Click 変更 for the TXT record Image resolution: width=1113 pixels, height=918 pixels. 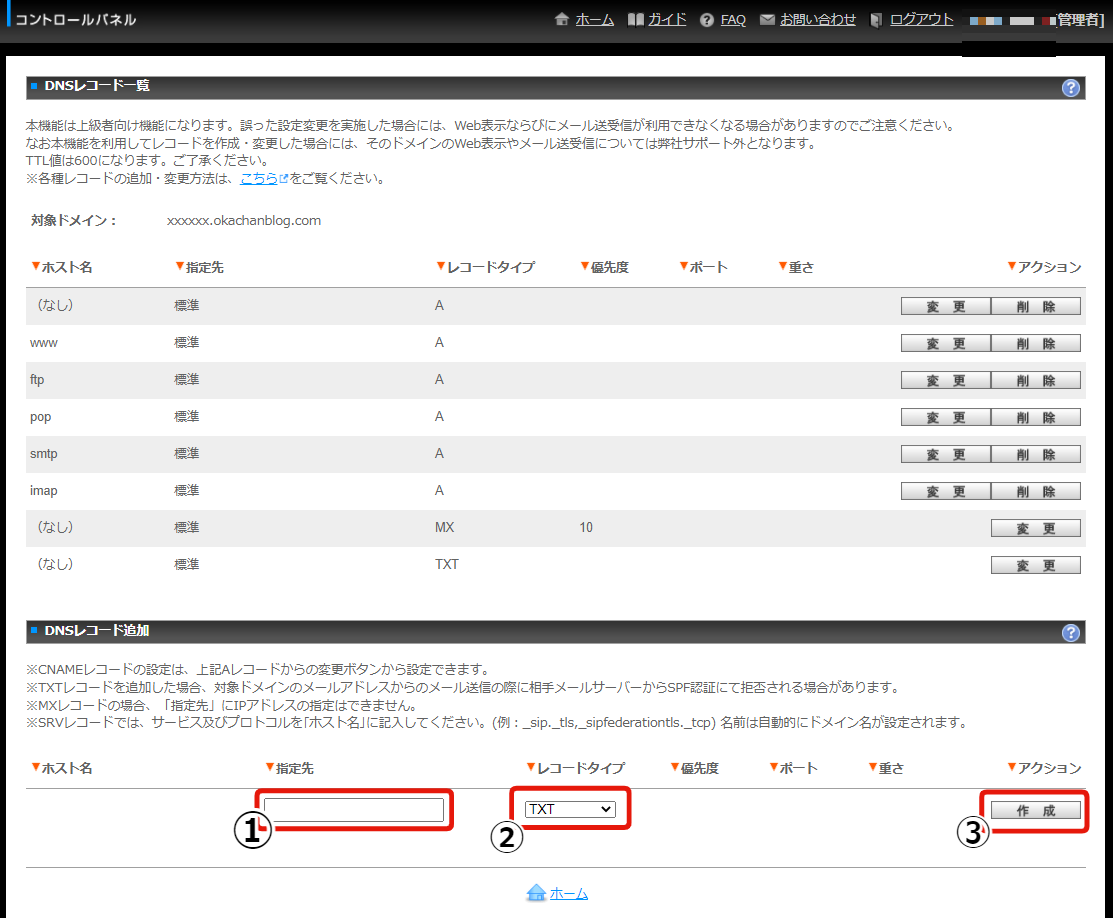(x=1035, y=565)
